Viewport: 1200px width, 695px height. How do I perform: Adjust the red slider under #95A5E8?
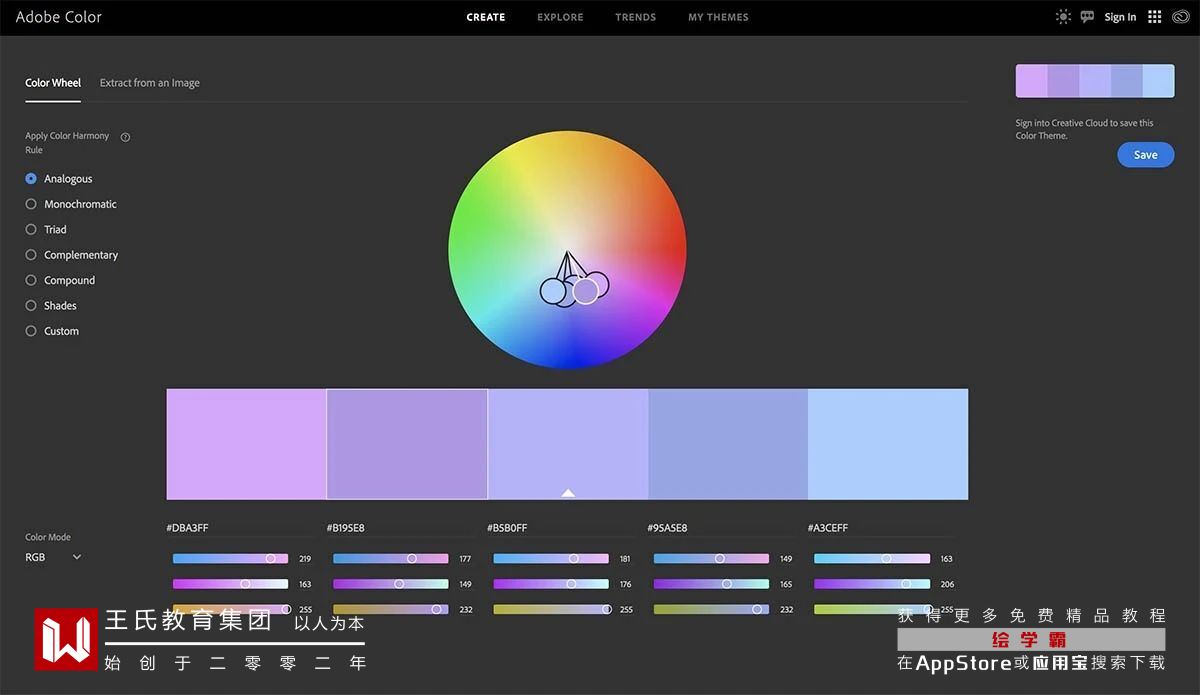pos(711,559)
